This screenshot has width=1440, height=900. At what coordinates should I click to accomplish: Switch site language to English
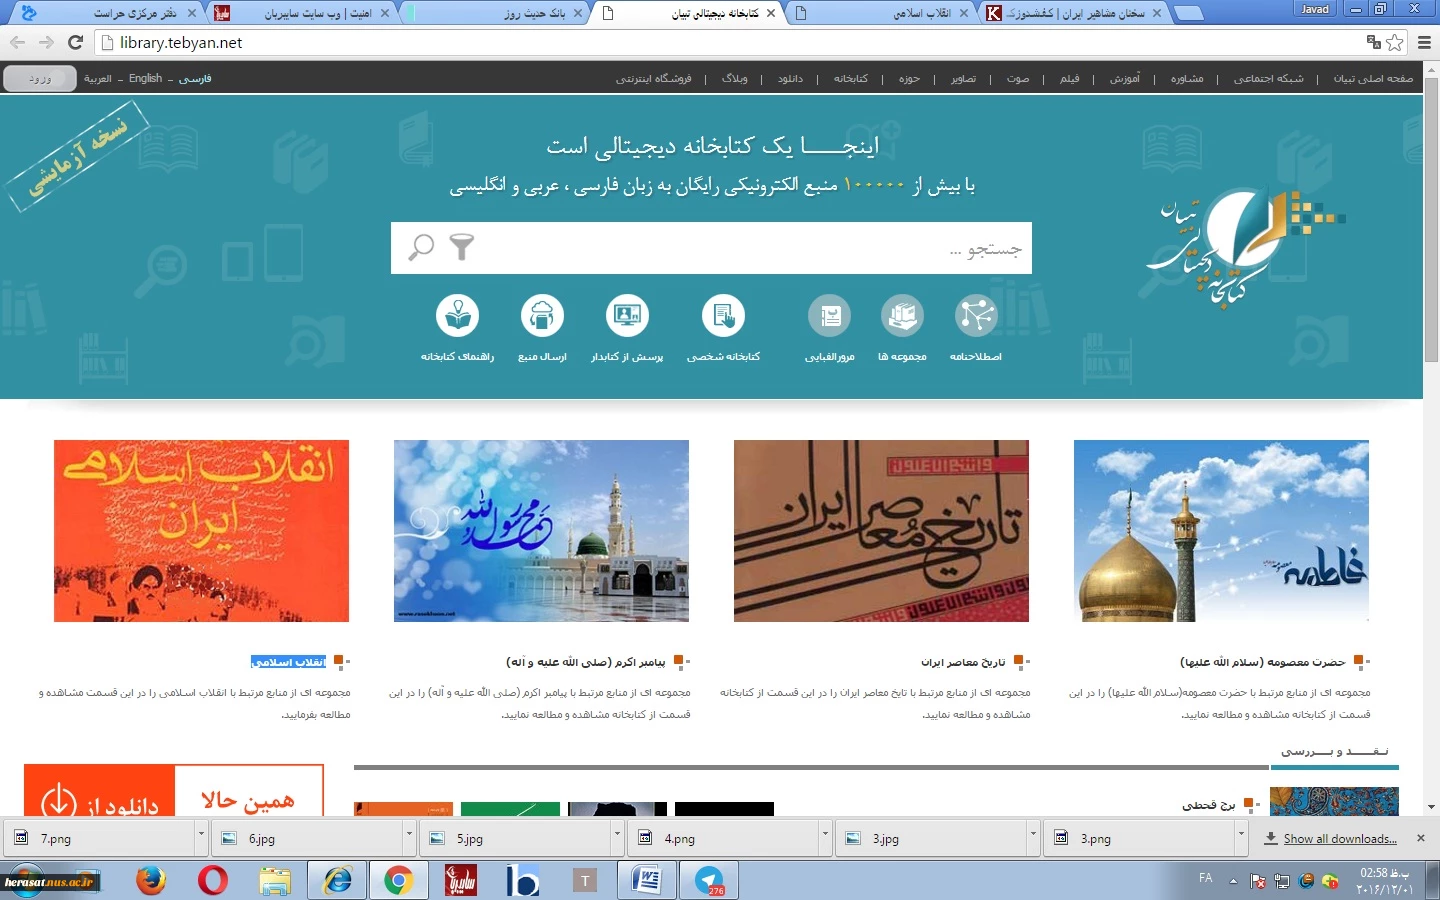click(145, 78)
